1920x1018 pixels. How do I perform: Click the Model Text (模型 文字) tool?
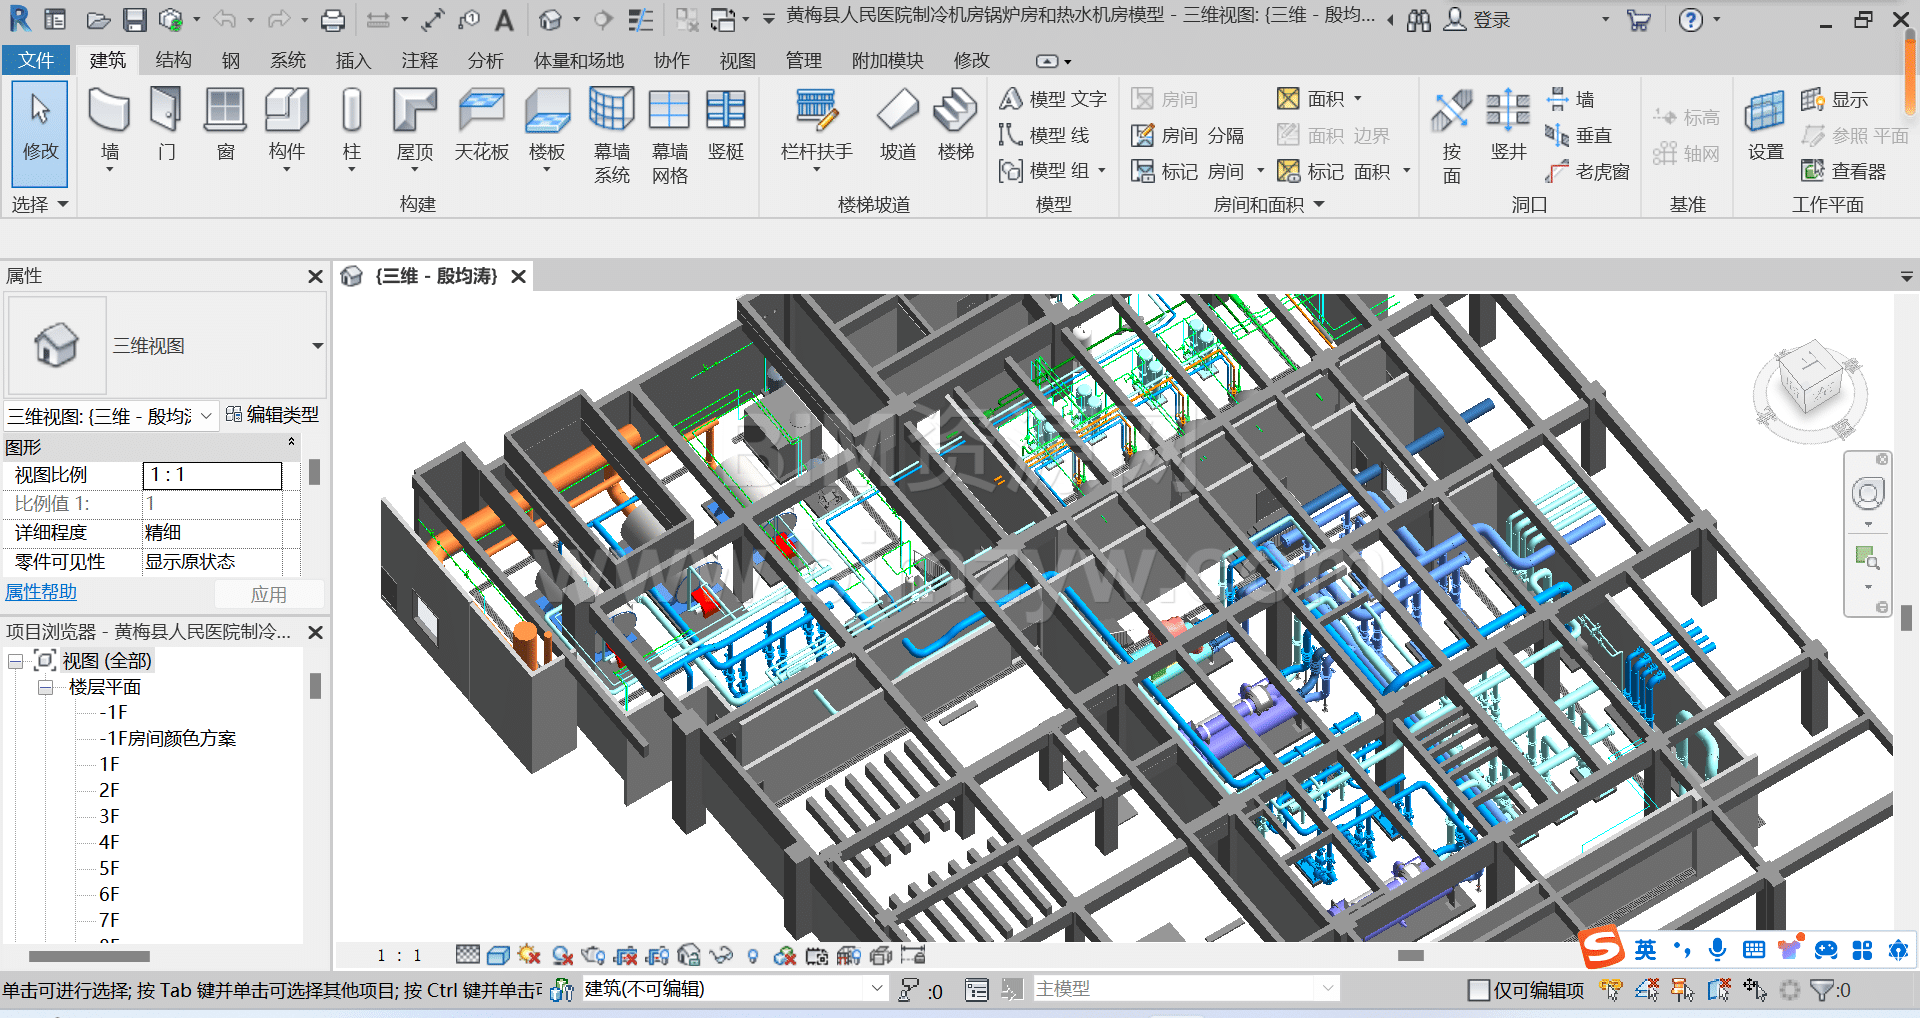tap(1053, 99)
